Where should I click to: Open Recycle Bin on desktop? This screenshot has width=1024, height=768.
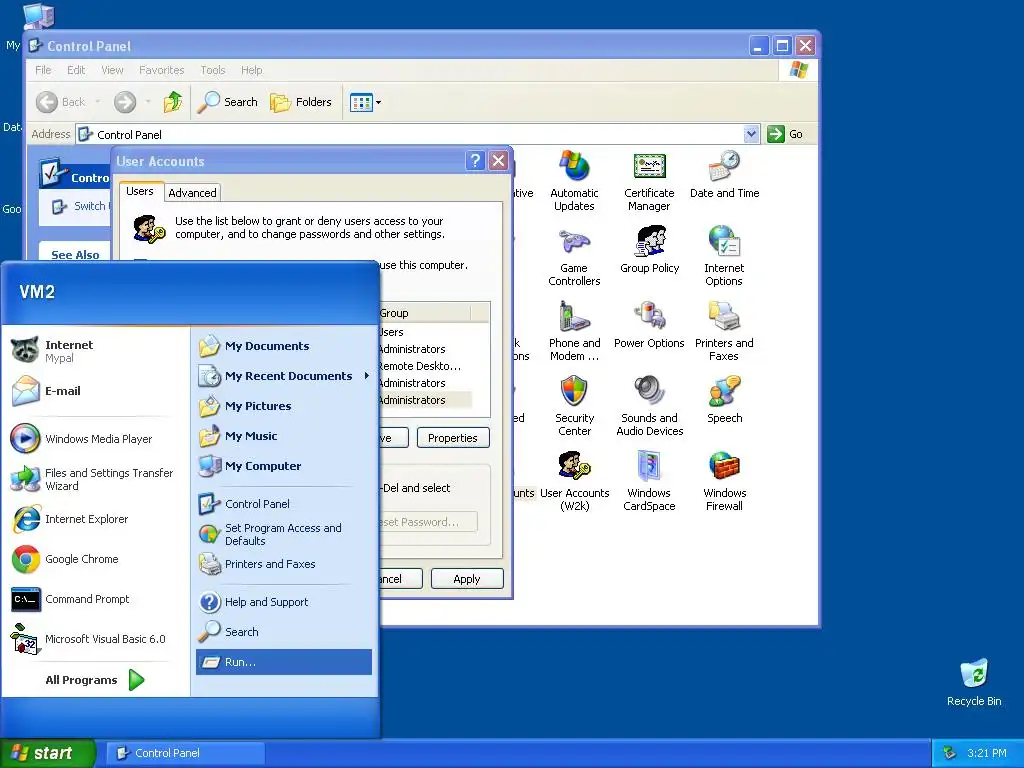point(974,682)
